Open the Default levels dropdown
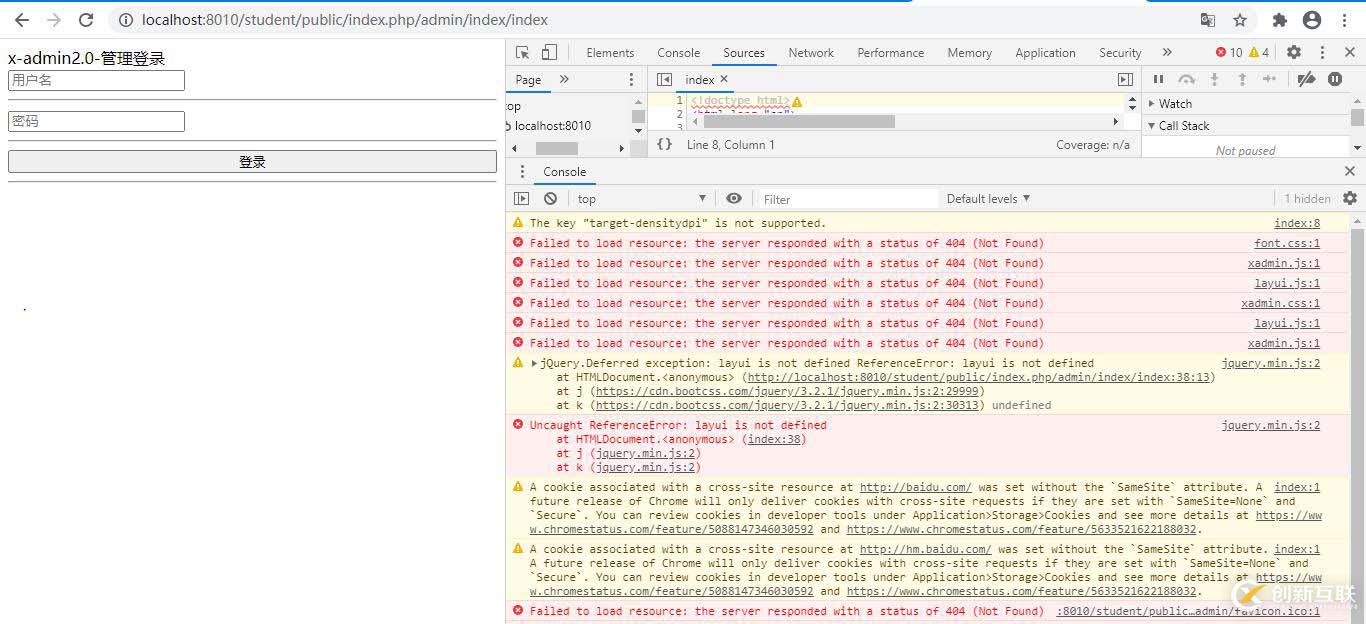Viewport: 1366px width, 624px height. [x=988, y=199]
